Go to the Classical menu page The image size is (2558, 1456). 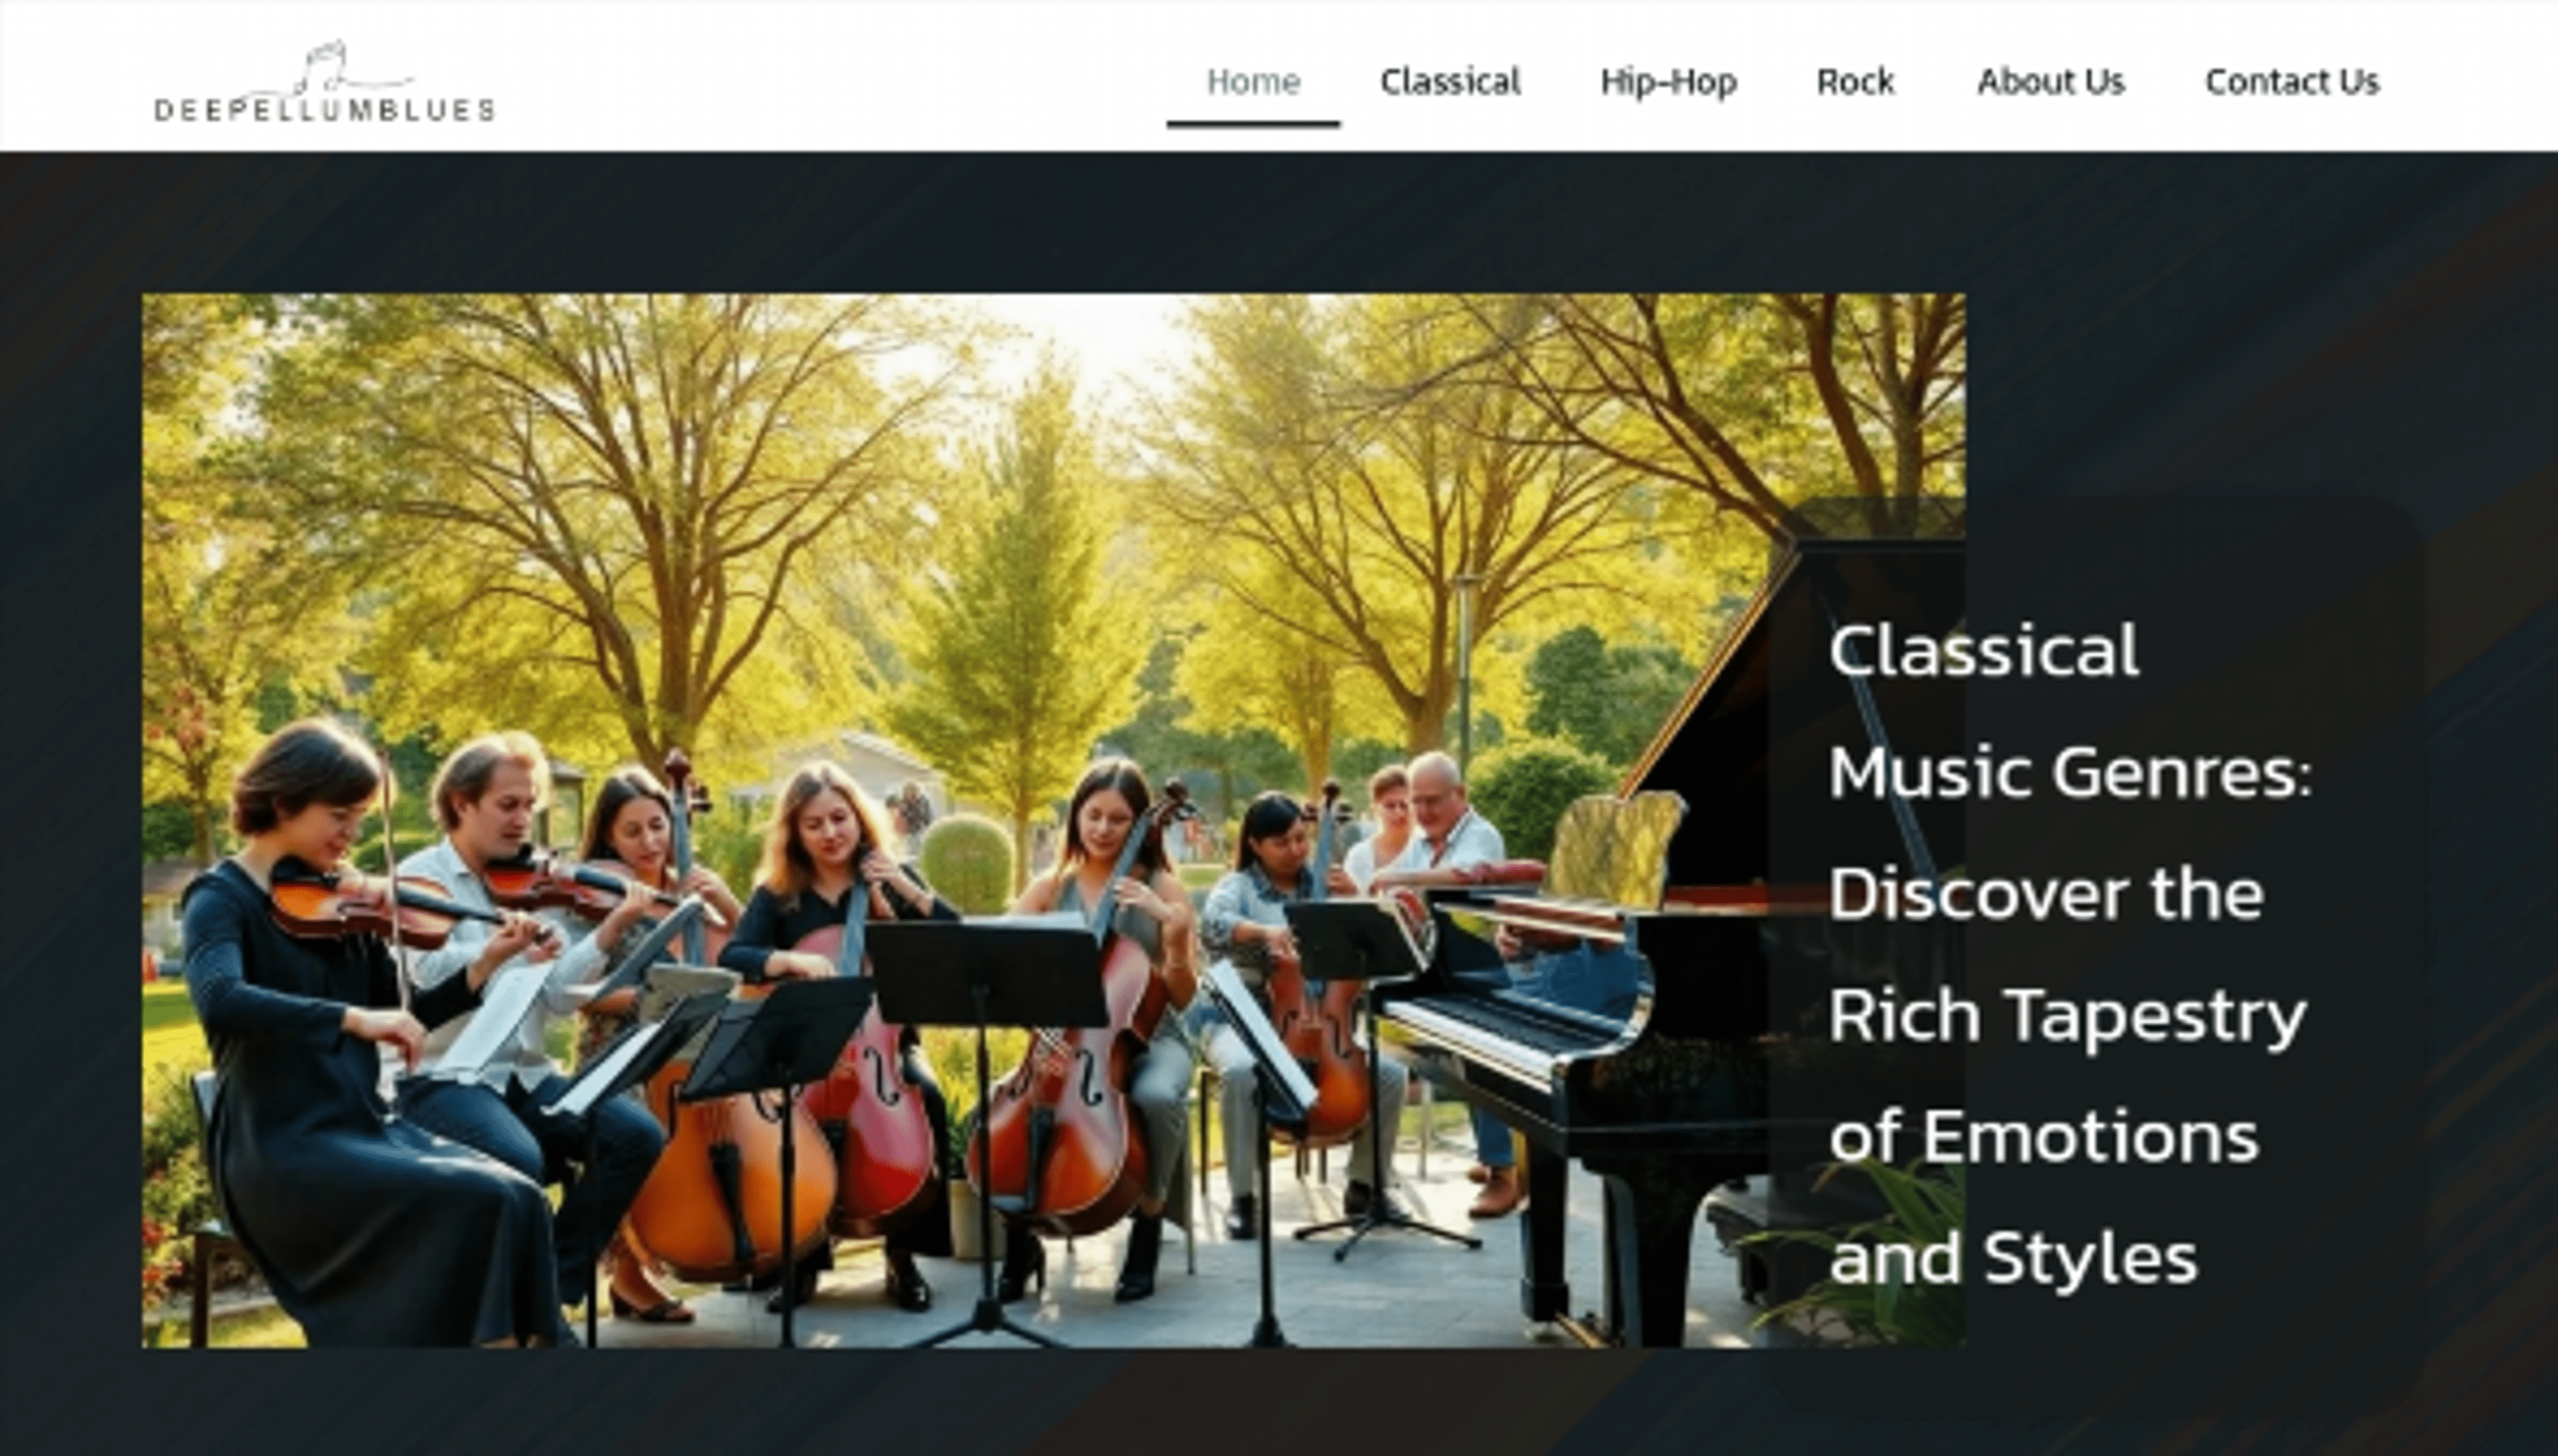1450,81
